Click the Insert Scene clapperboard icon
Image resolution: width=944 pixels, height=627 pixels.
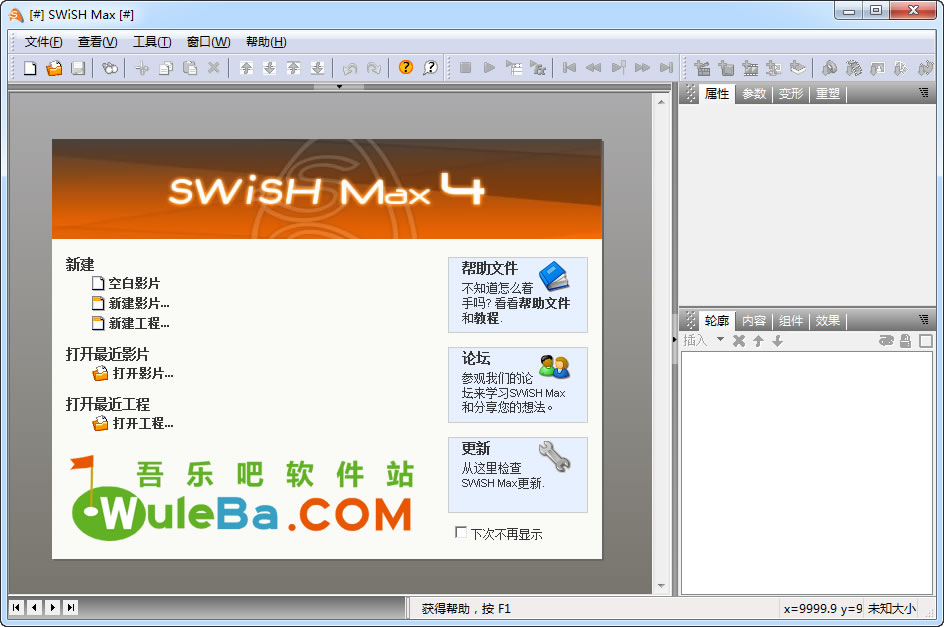(x=702, y=68)
